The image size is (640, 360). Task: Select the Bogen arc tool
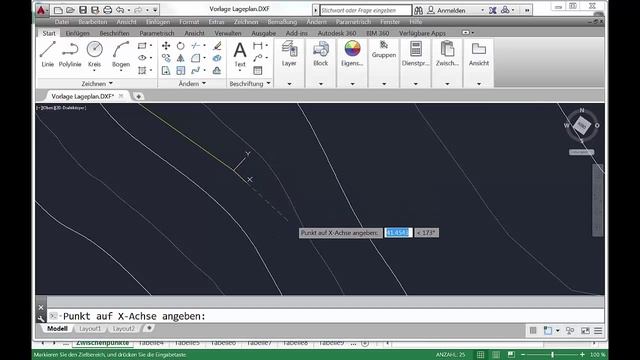tap(121, 53)
